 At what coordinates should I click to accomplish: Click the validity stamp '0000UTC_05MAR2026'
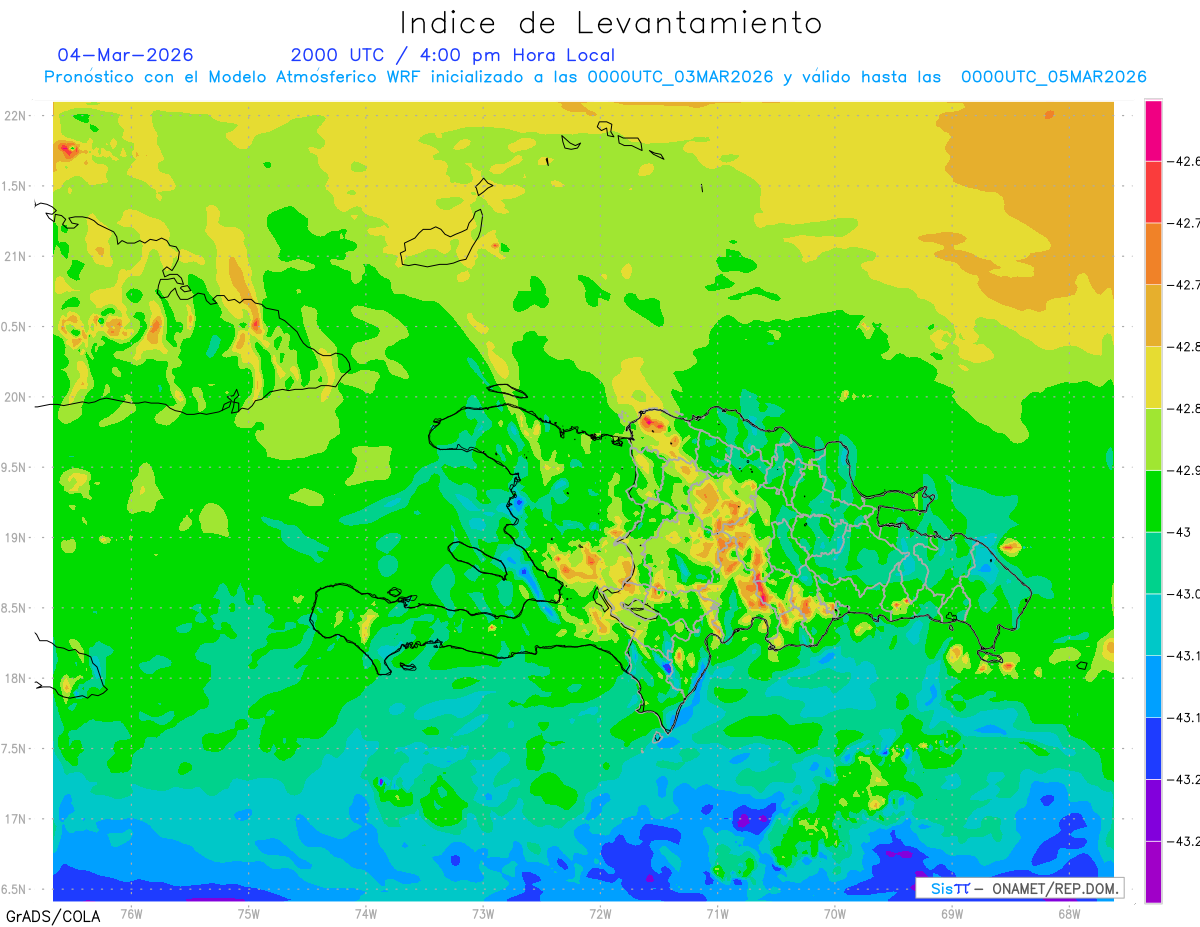(x=1053, y=77)
